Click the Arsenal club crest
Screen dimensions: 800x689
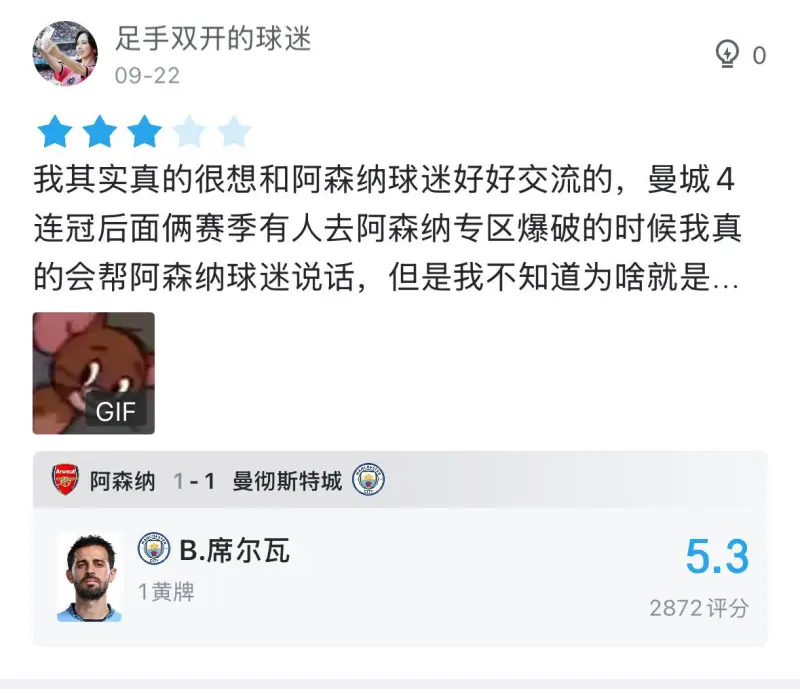coord(65,480)
